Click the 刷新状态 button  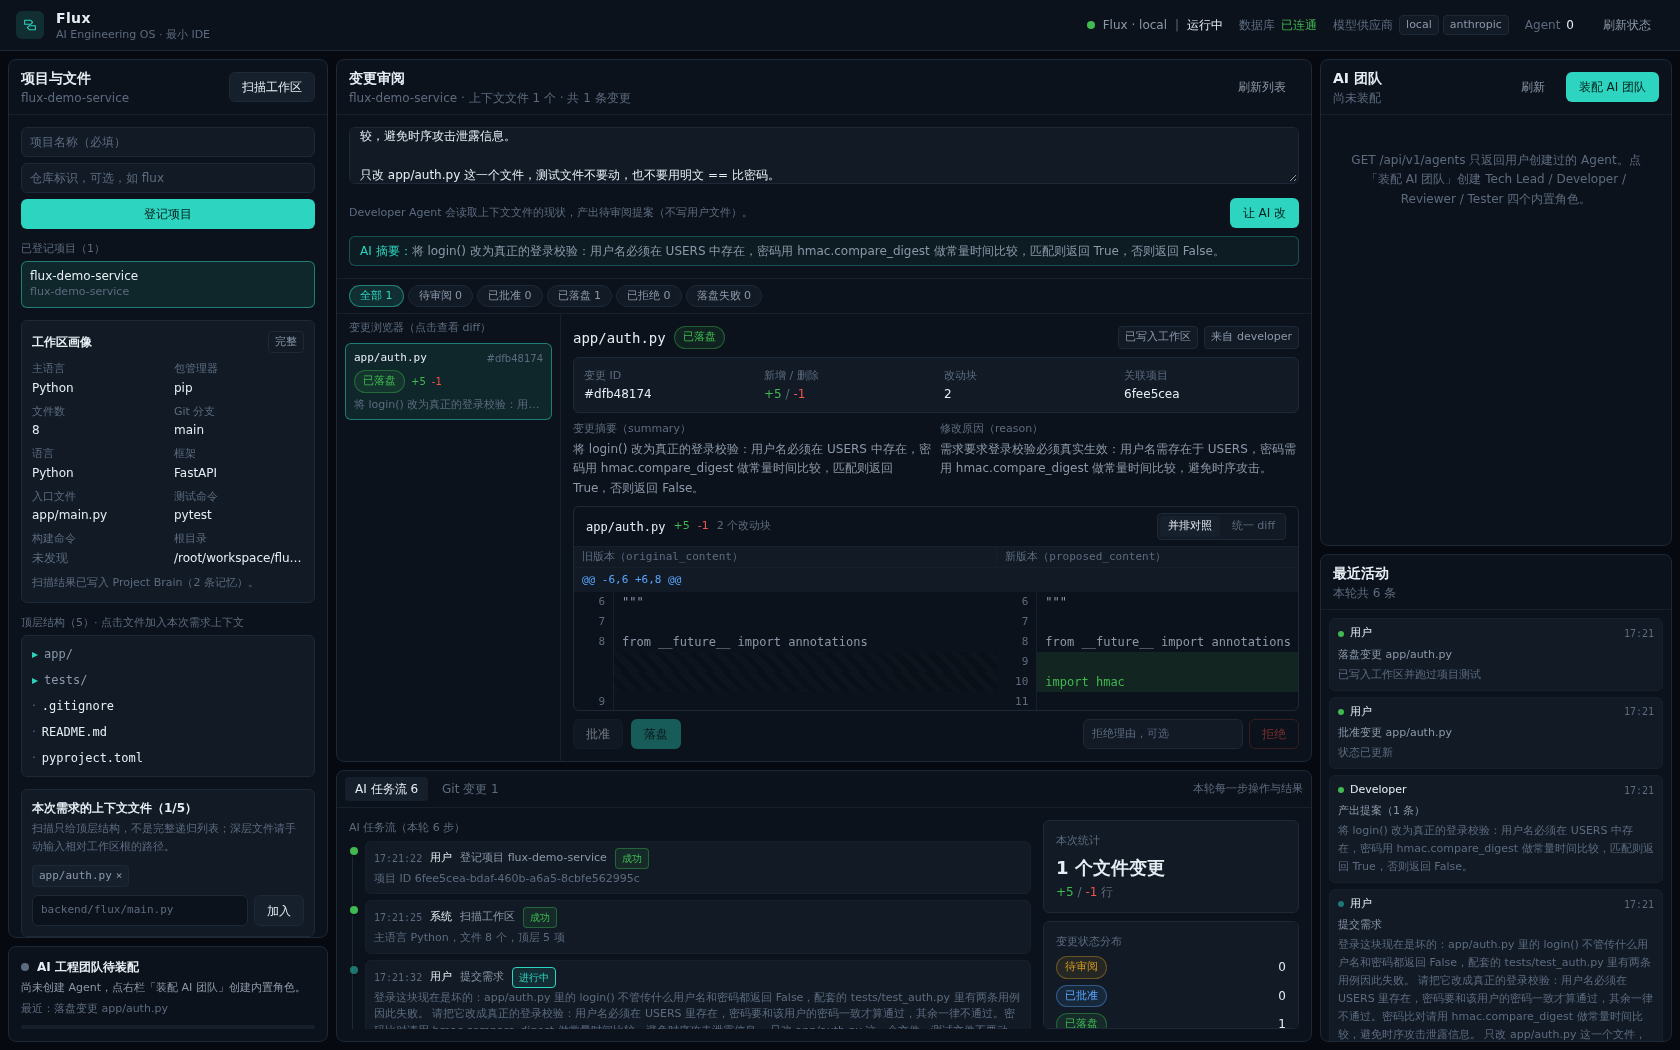click(x=1626, y=25)
